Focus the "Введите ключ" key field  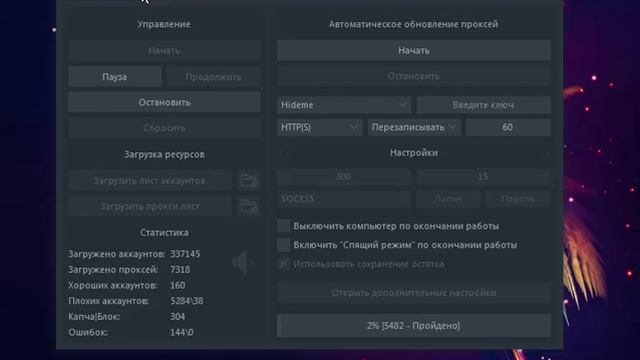coord(483,105)
